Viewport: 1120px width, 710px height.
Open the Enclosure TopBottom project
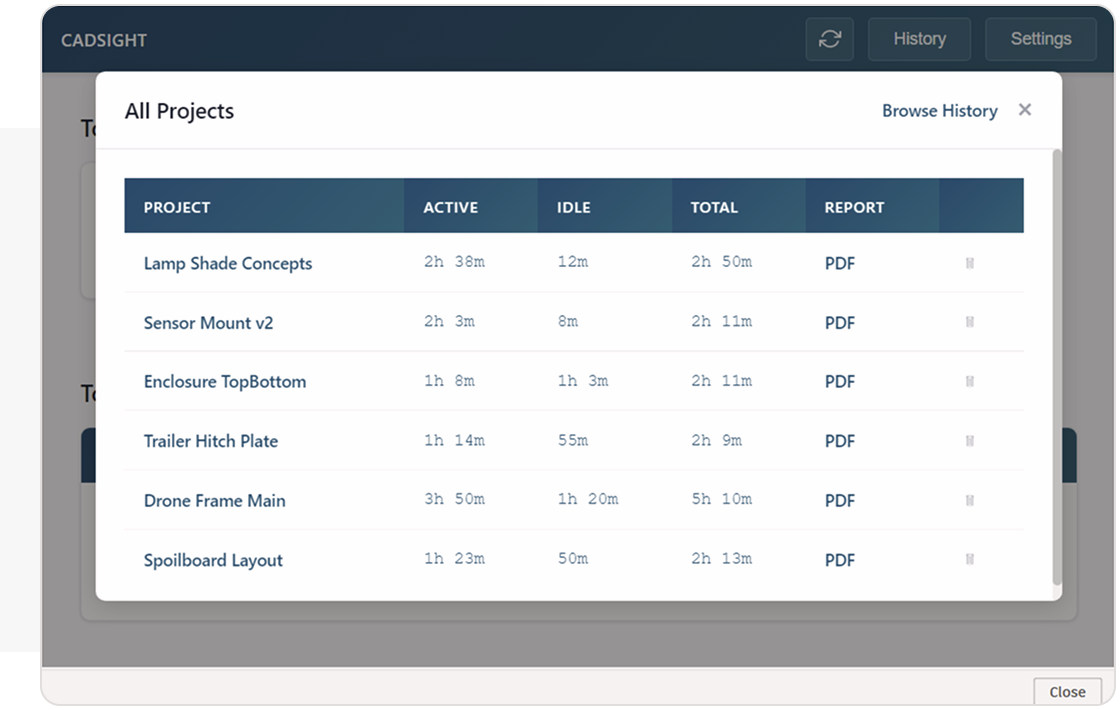225,382
